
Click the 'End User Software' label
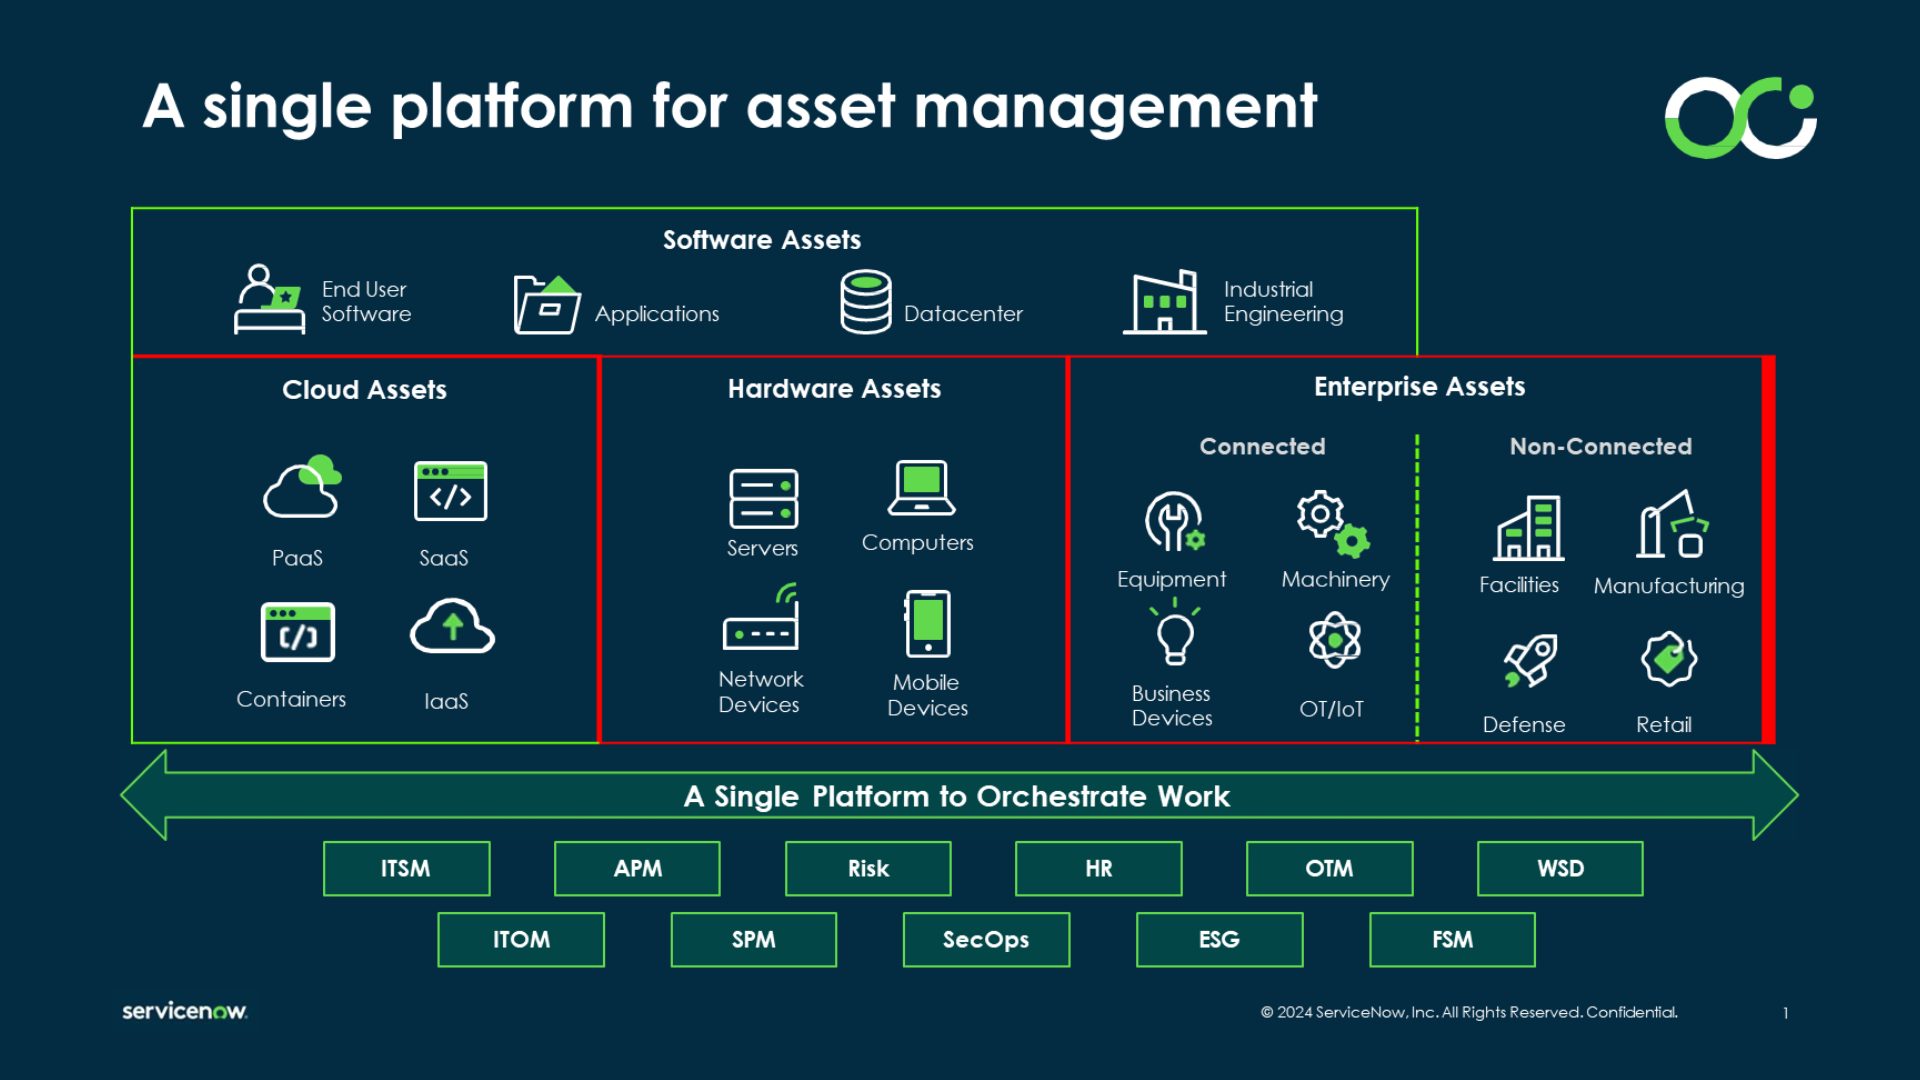coord(366,301)
